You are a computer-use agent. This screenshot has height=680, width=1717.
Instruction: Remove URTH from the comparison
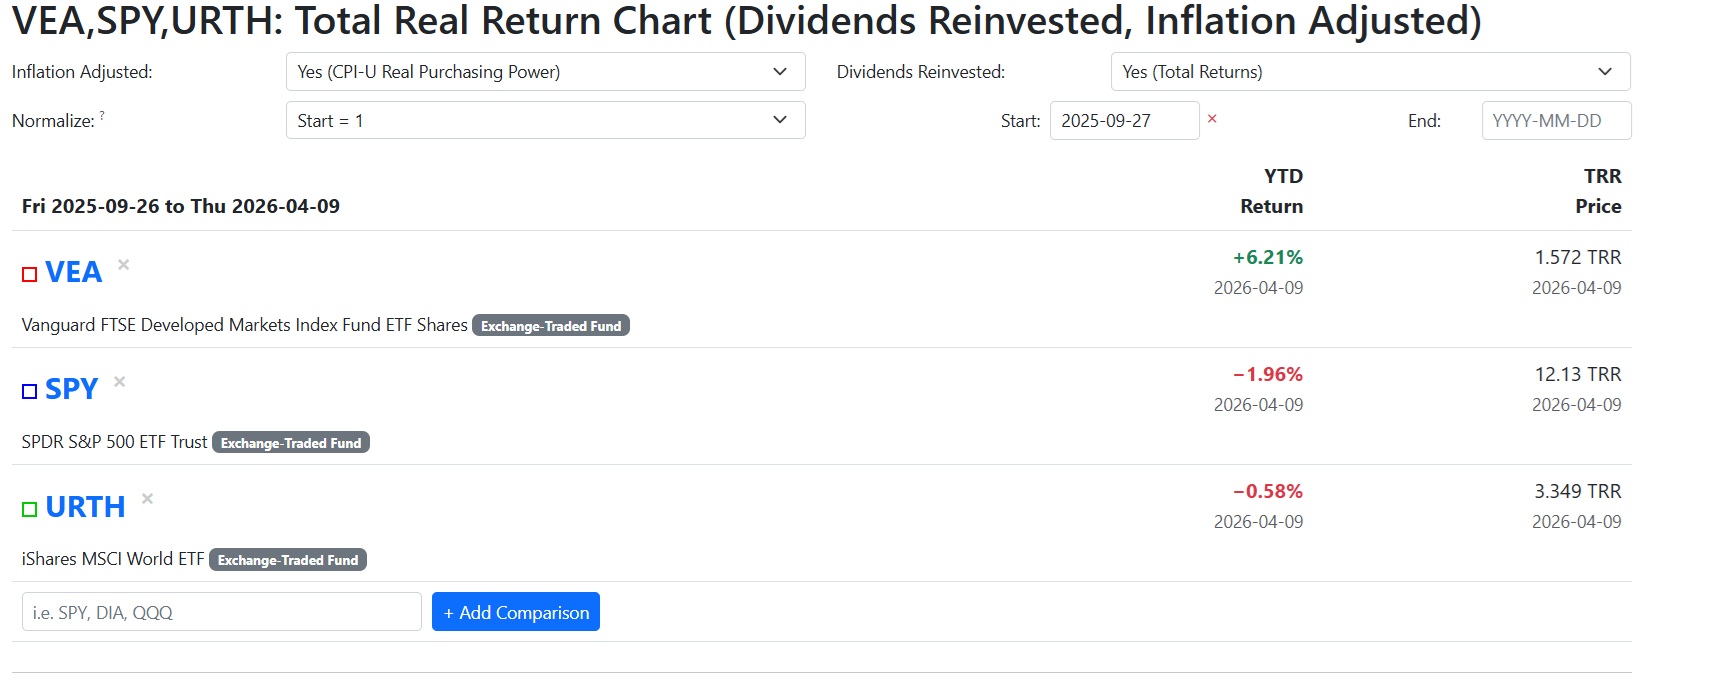pos(147,499)
